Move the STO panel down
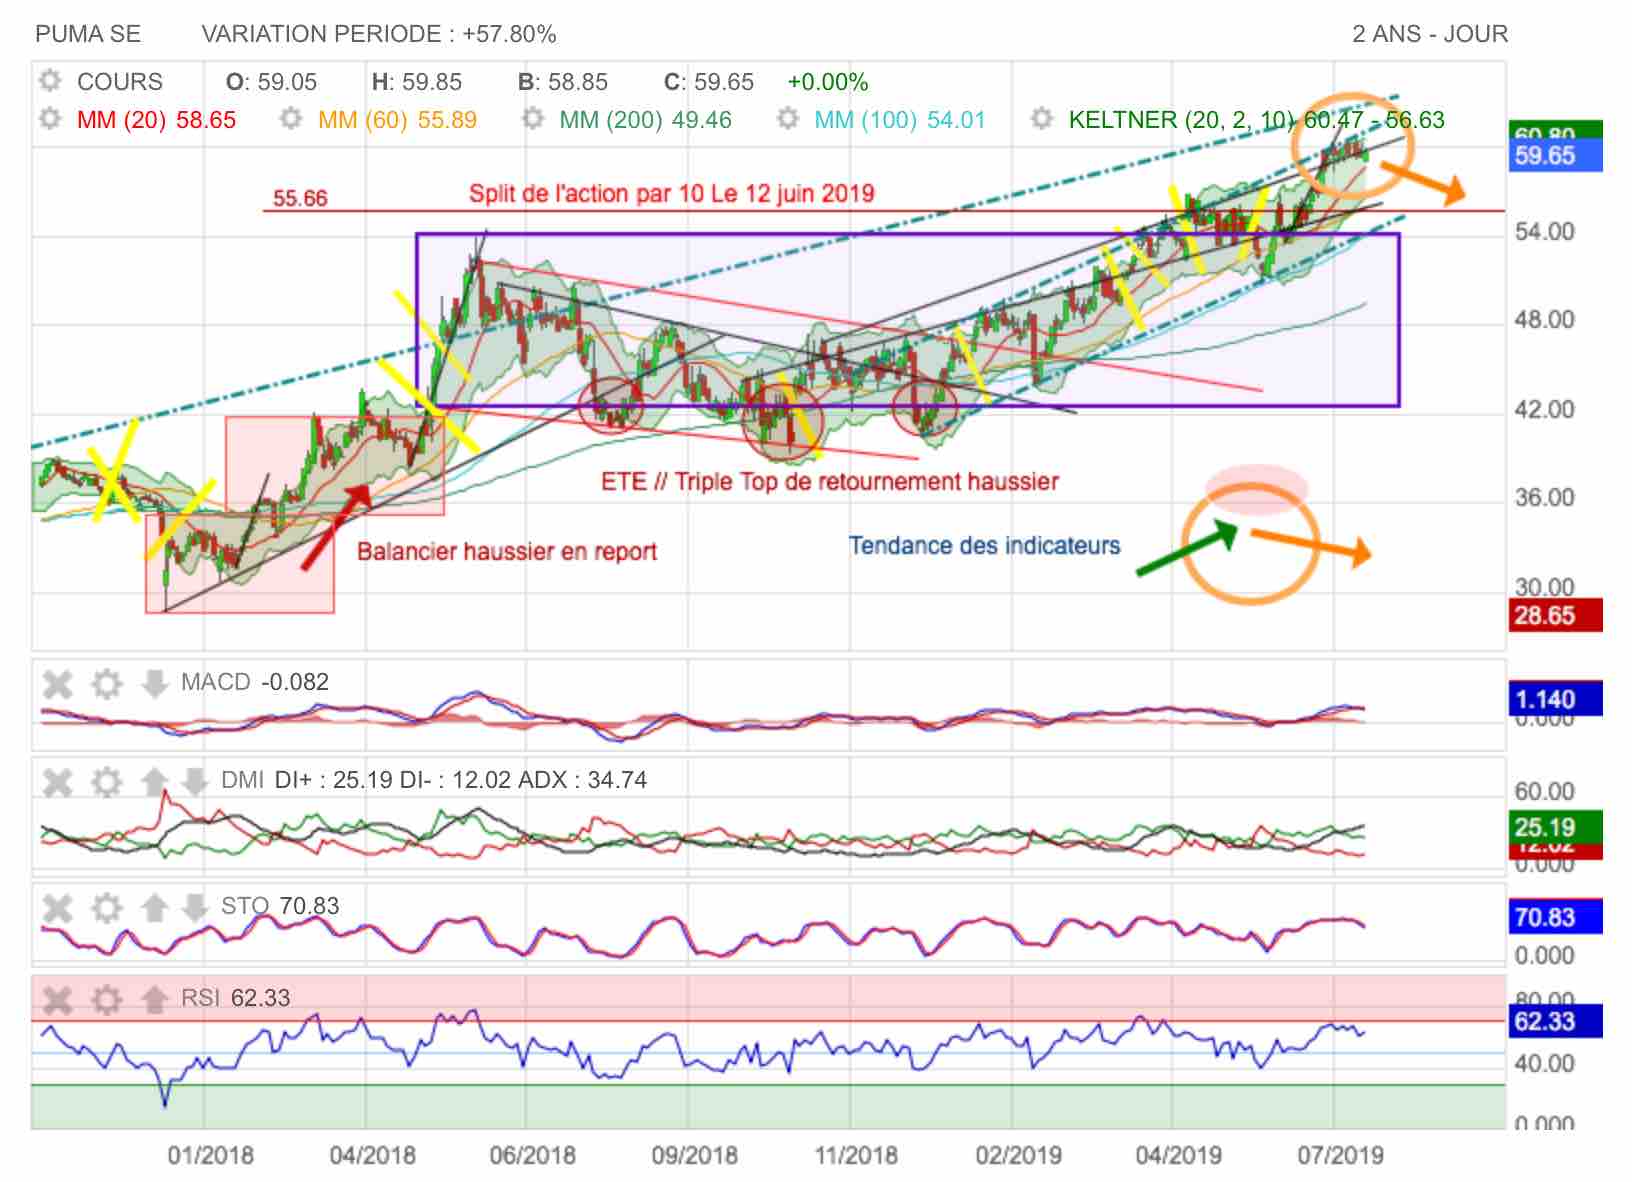Screen dimensions: 1632x1182 195,907
